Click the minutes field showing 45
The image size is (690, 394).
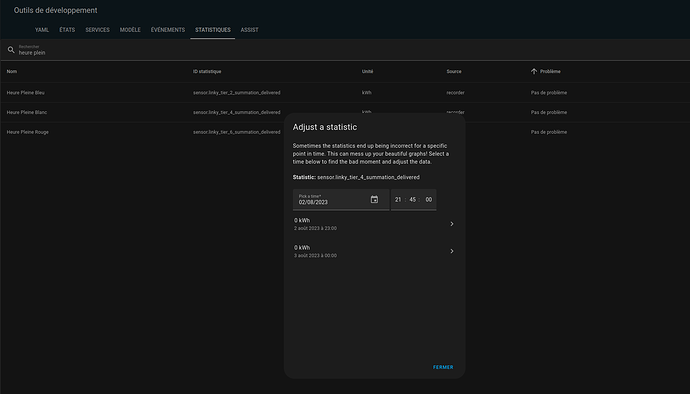412,199
